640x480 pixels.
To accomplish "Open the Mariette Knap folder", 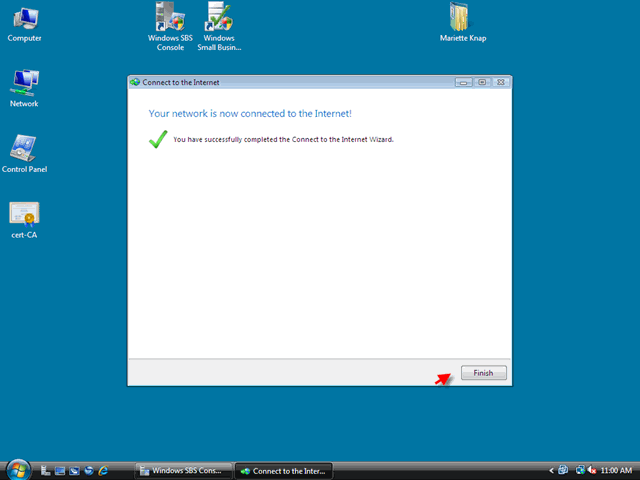I will click(x=463, y=22).
